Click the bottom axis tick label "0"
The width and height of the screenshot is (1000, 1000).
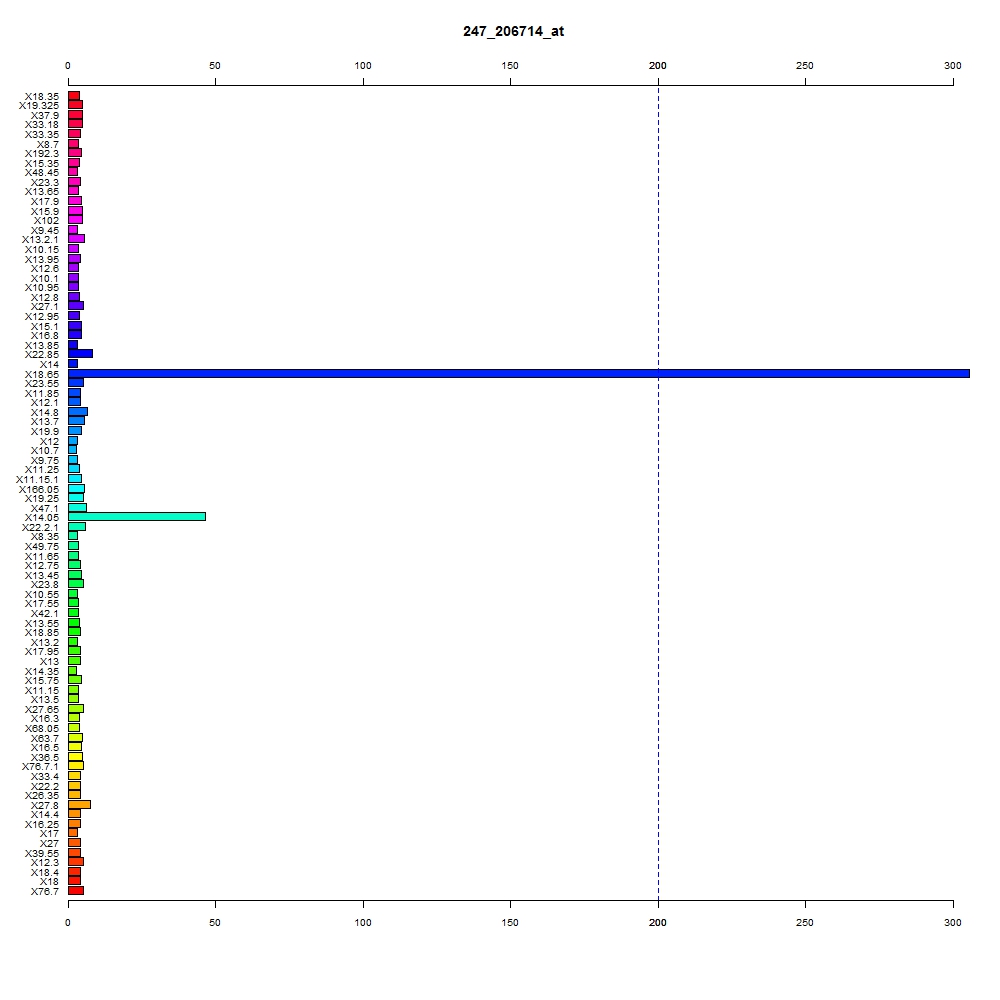(x=68, y=923)
